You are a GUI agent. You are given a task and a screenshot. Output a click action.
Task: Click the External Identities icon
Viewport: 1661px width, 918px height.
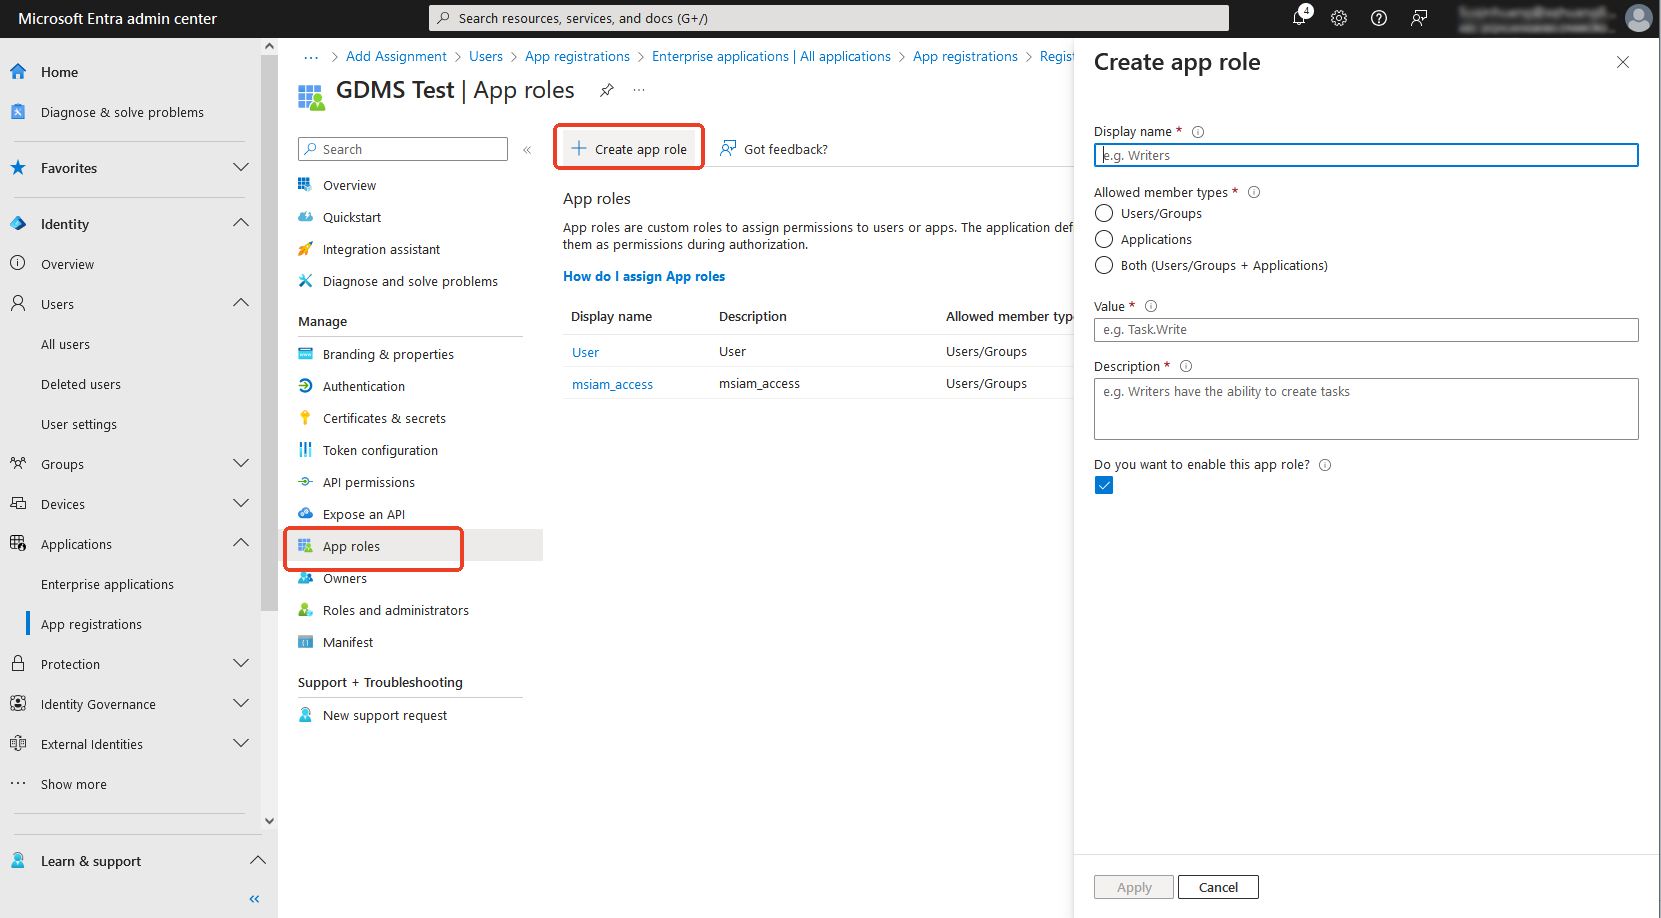click(18, 744)
